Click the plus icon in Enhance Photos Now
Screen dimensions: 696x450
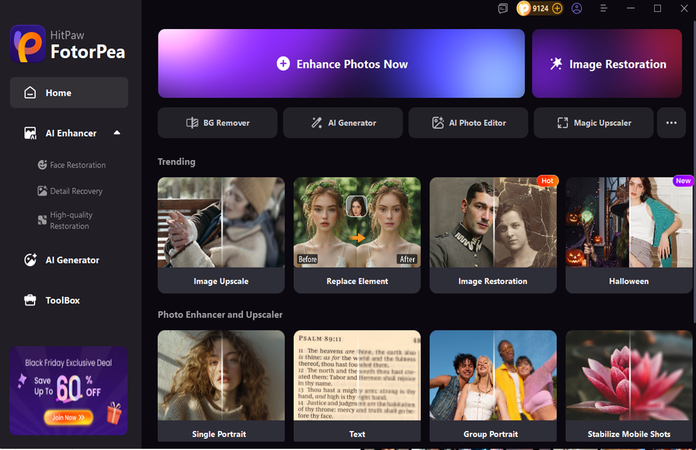(283, 64)
